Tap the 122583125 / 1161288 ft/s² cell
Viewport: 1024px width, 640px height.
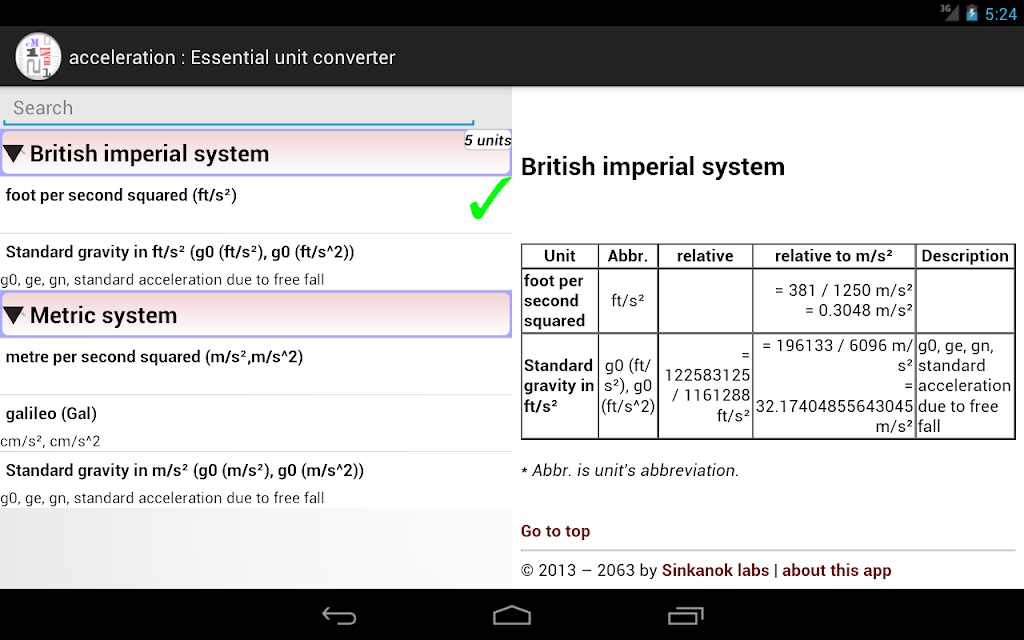click(705, 386)
